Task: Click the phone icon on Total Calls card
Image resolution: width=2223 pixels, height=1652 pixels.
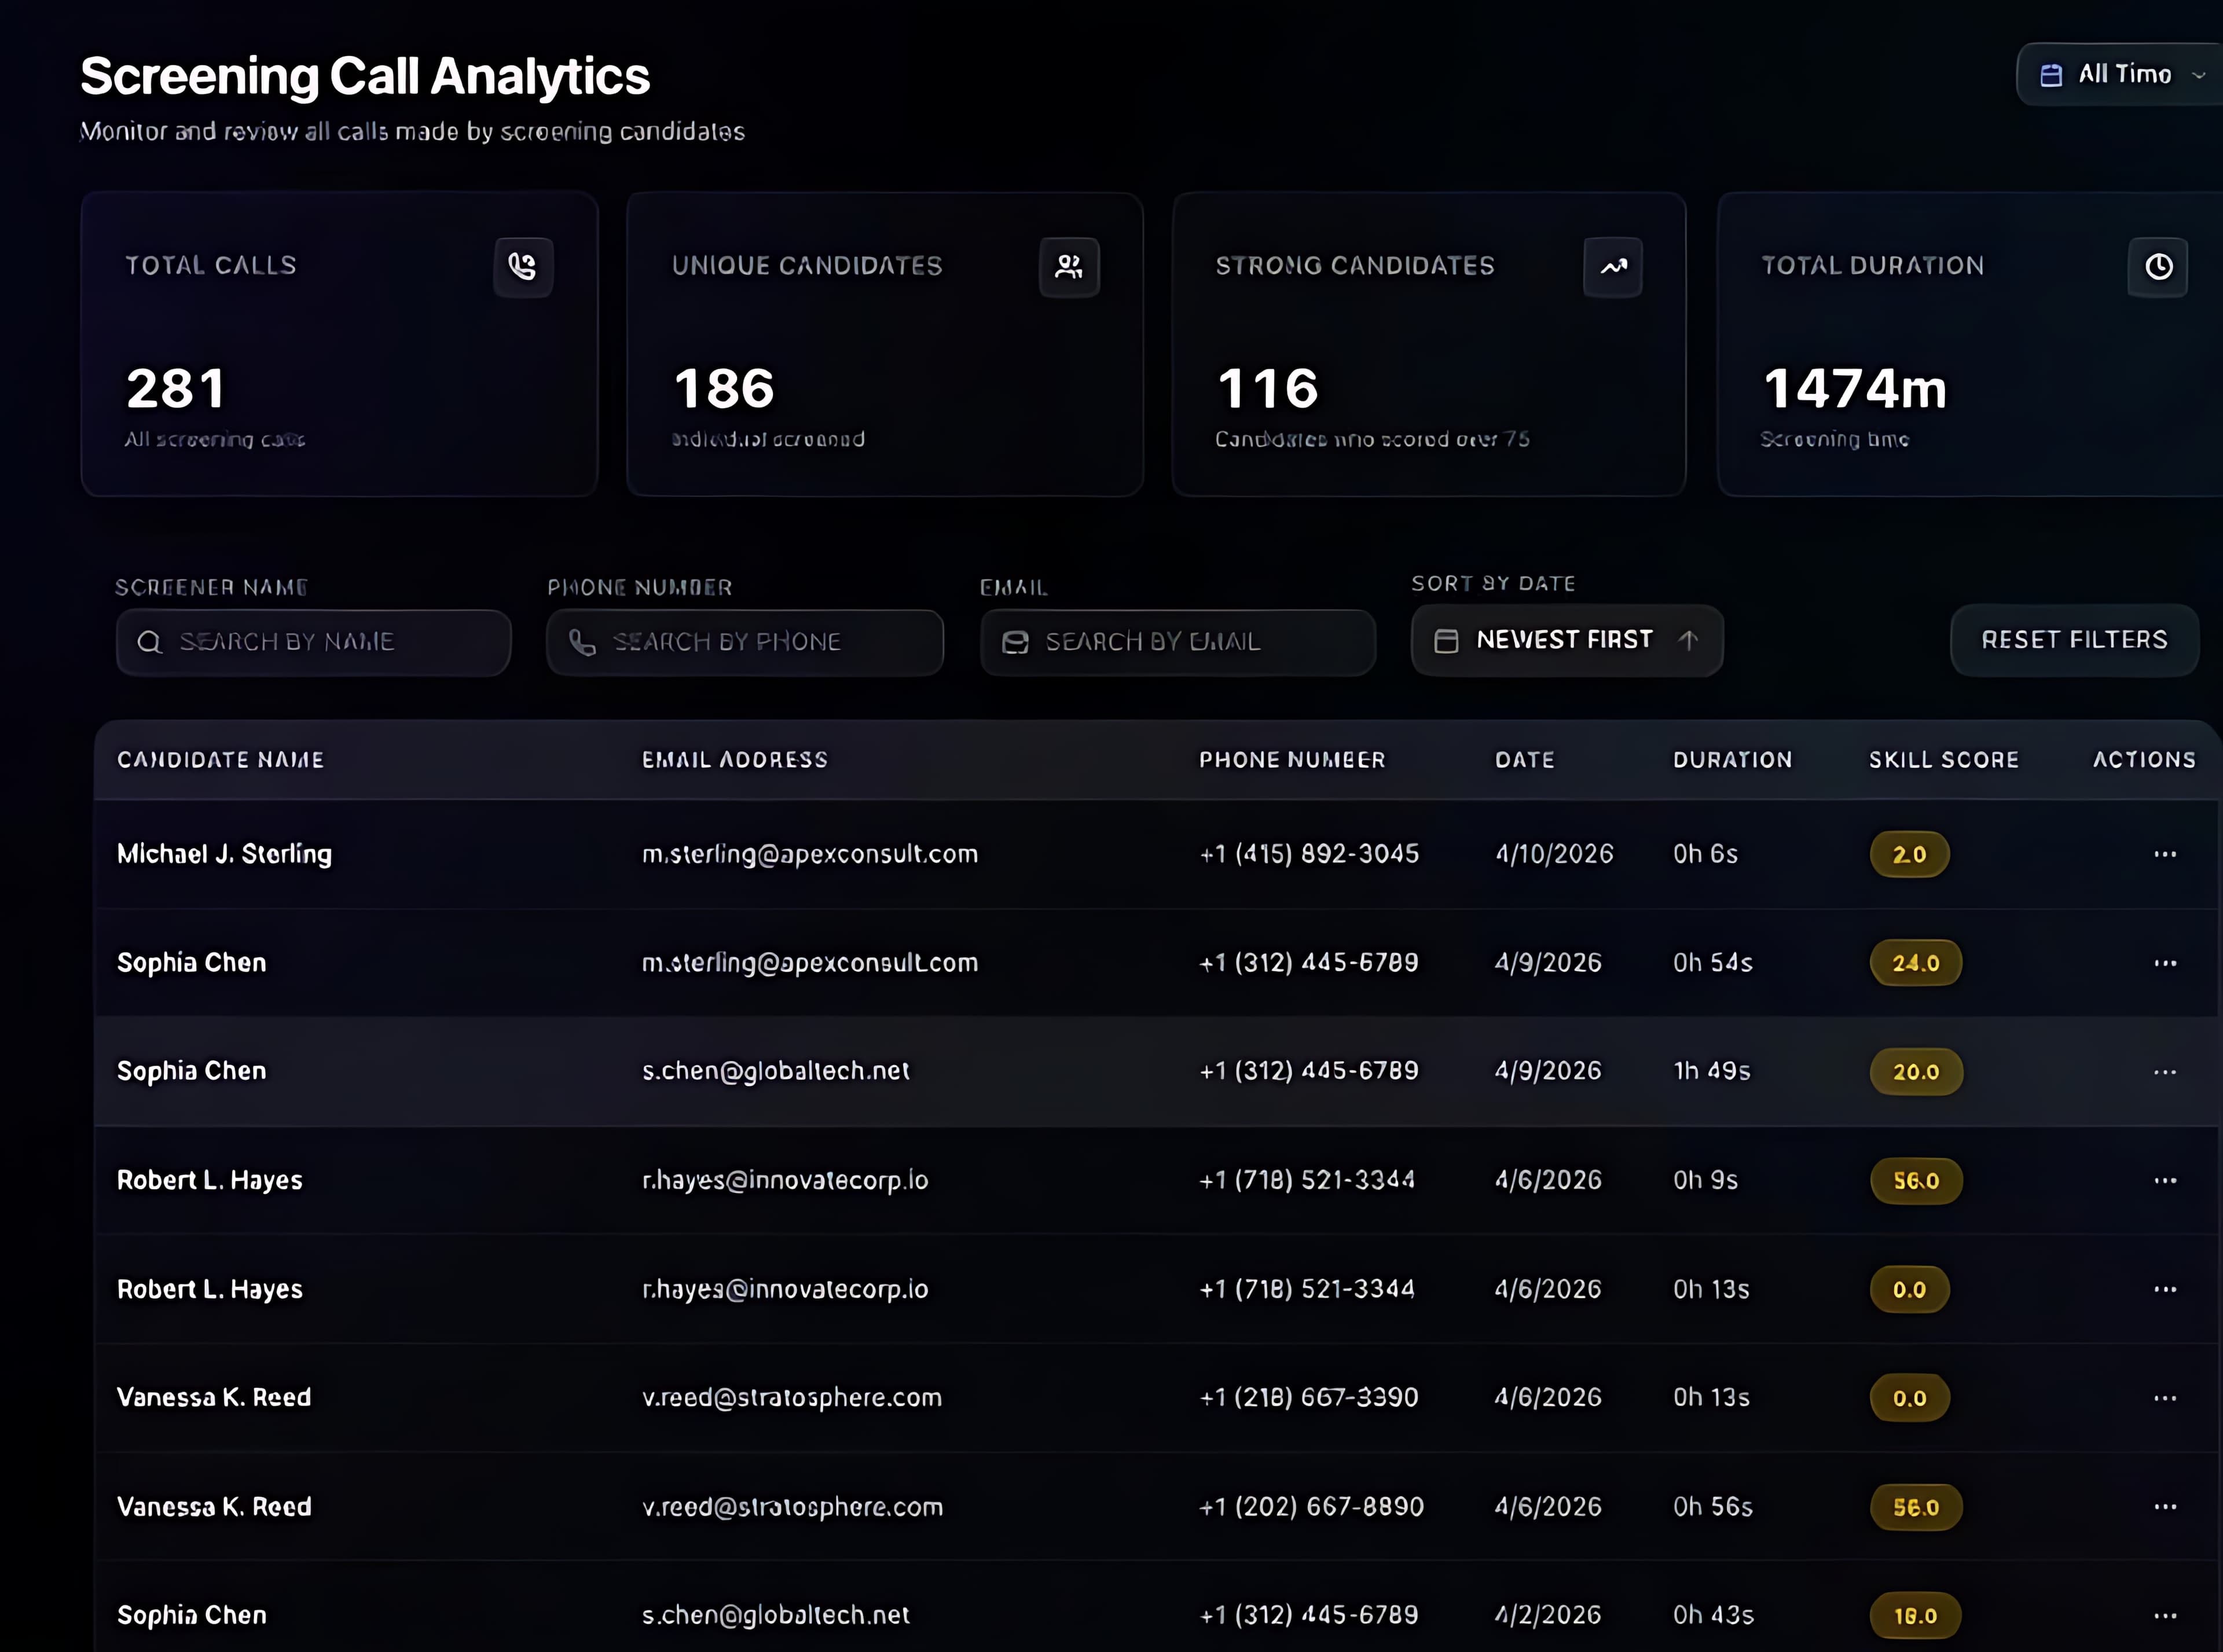Action: (523, 267)
